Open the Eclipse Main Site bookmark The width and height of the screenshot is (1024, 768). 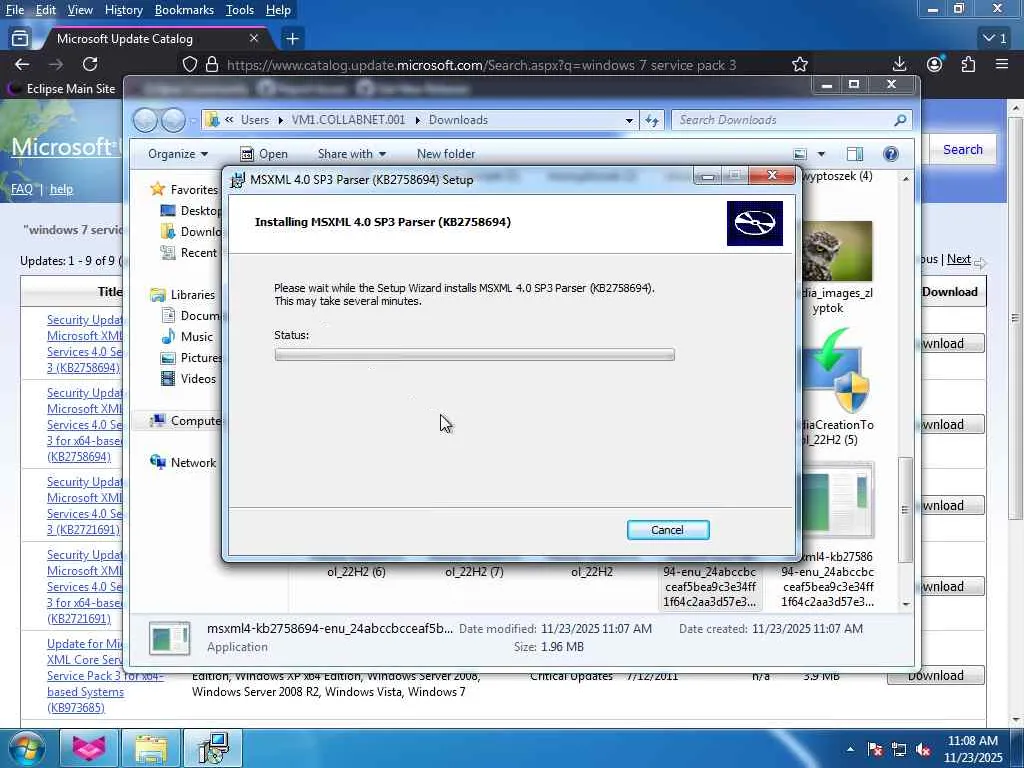pos(62,88)
